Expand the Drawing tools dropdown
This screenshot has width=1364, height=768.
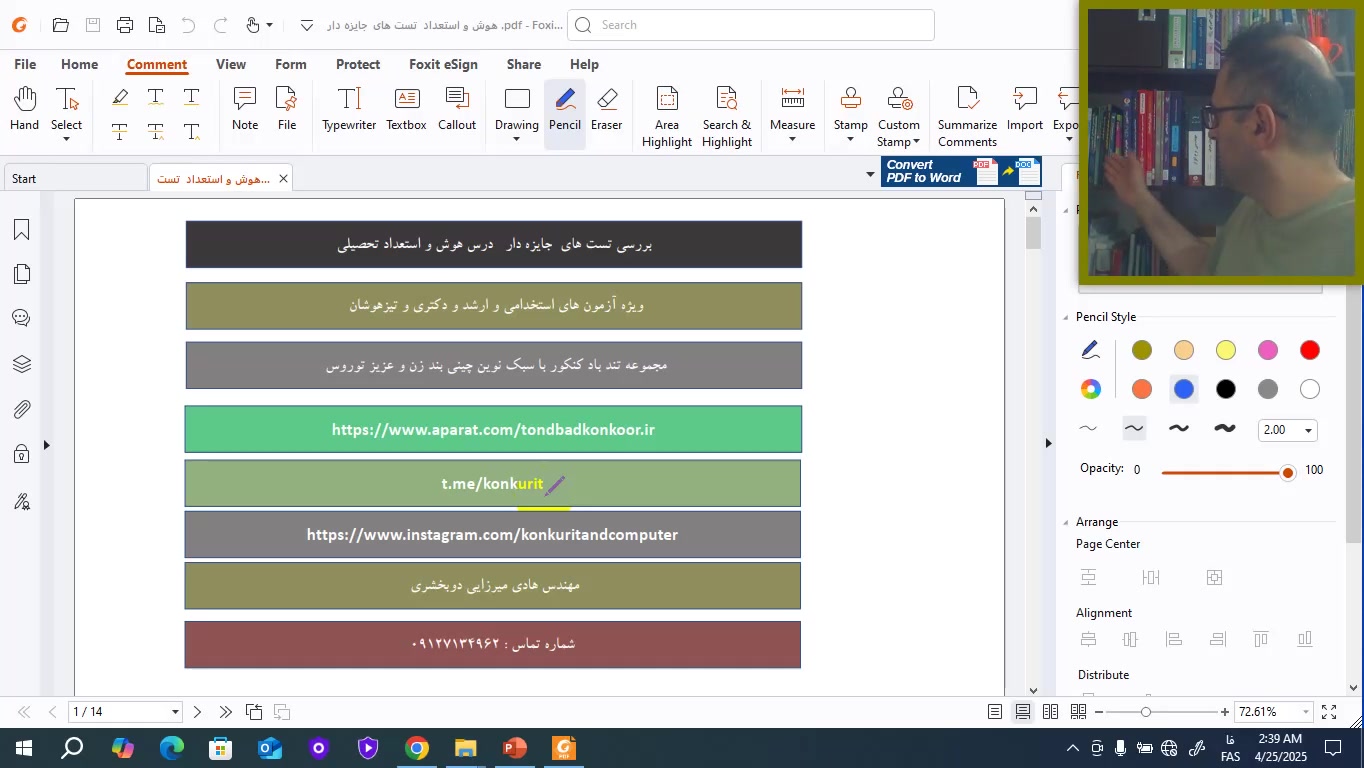pos(517,139)
